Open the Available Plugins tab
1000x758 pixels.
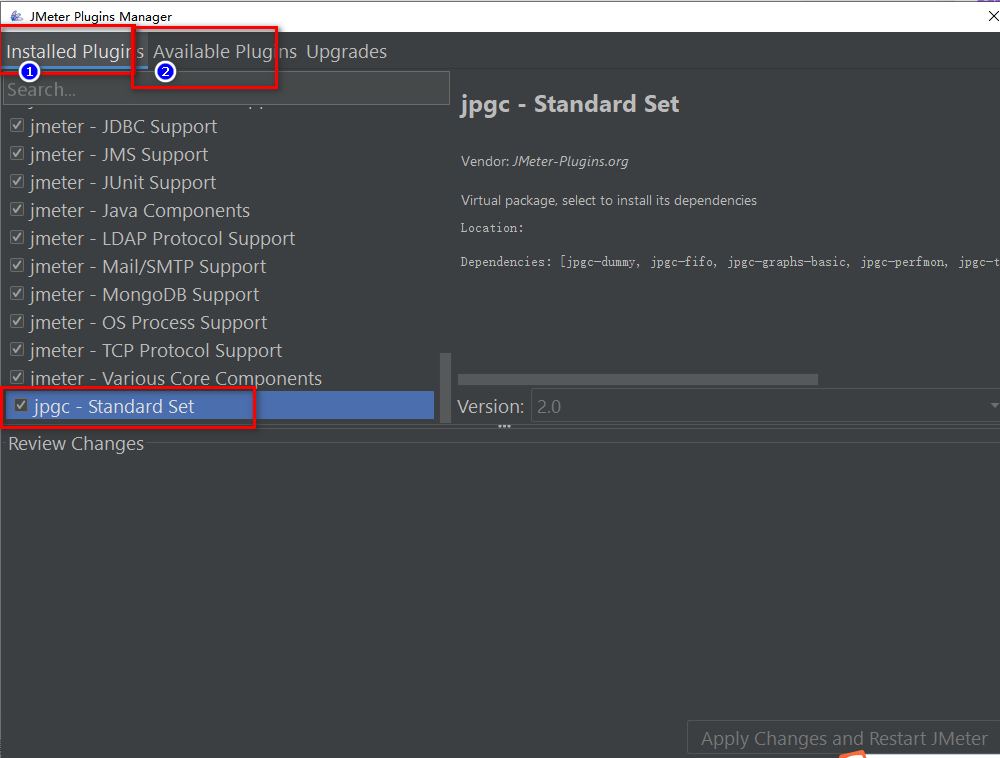pos(224,52)
